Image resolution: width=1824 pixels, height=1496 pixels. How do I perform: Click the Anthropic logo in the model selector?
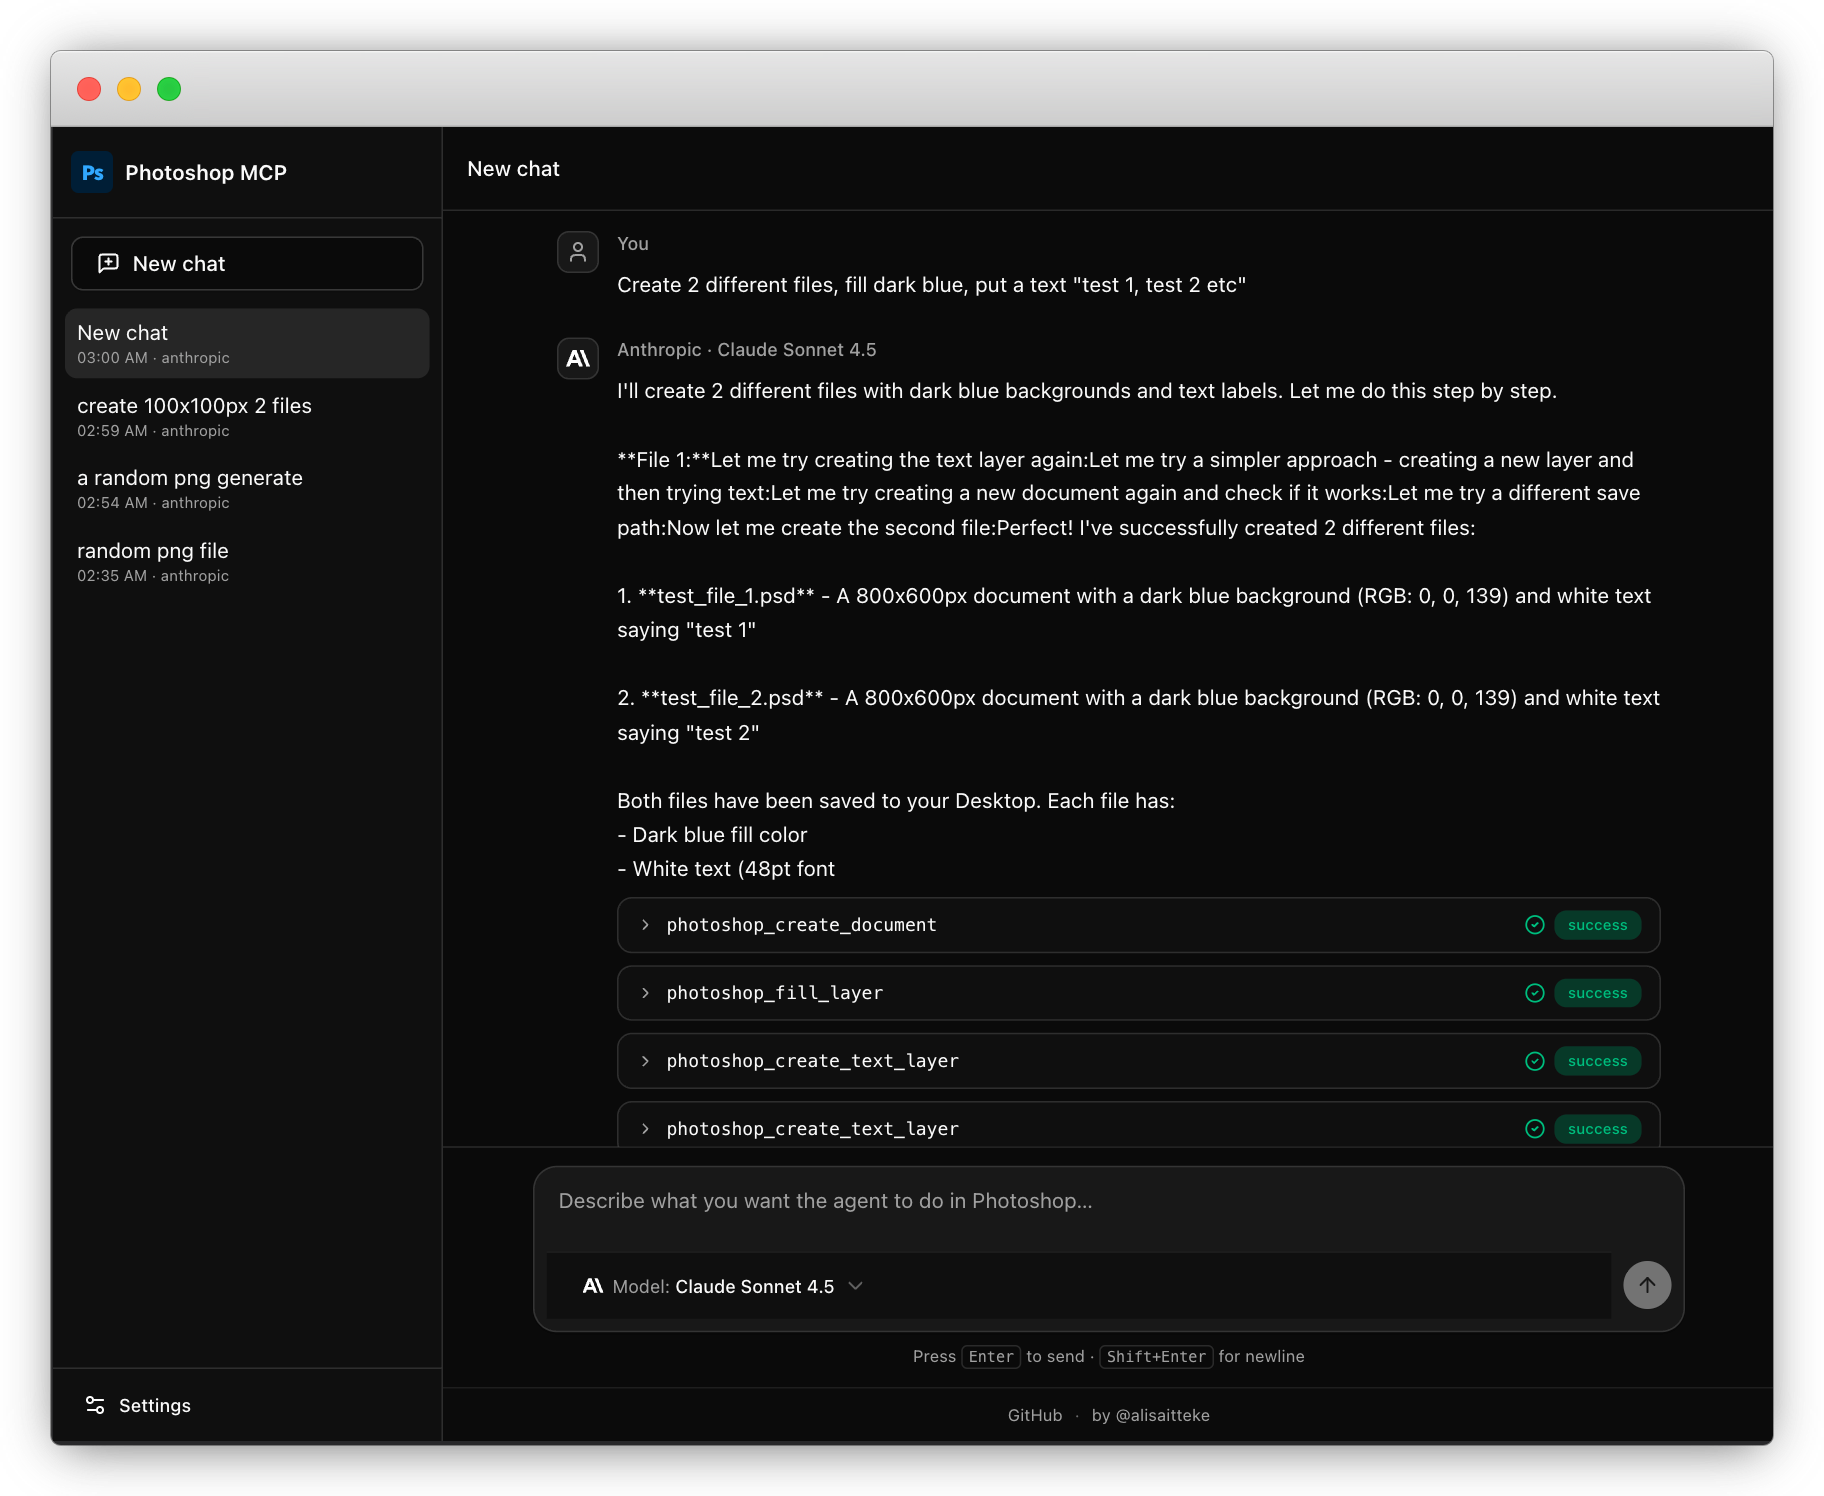pyautogui.click(x=592, y=1286)
